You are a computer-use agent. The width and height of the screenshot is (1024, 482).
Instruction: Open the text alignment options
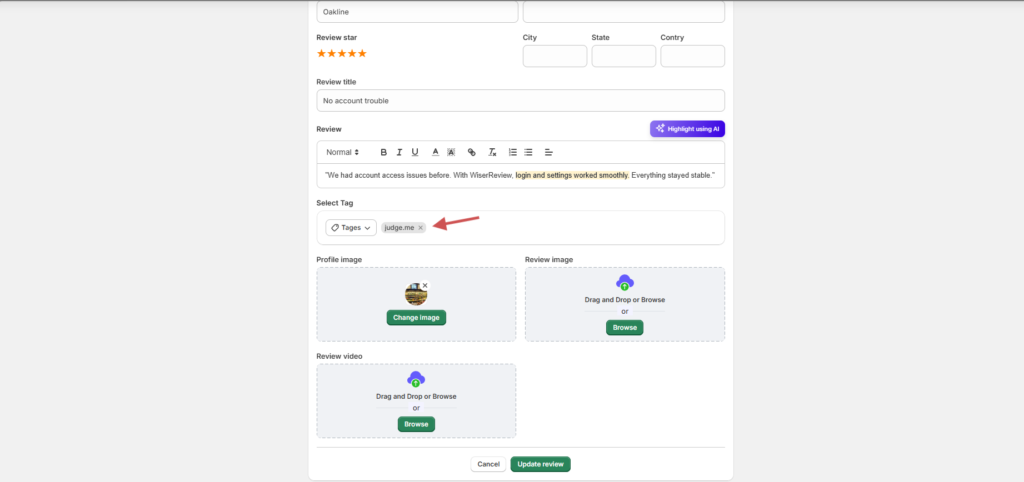point(548,152)
